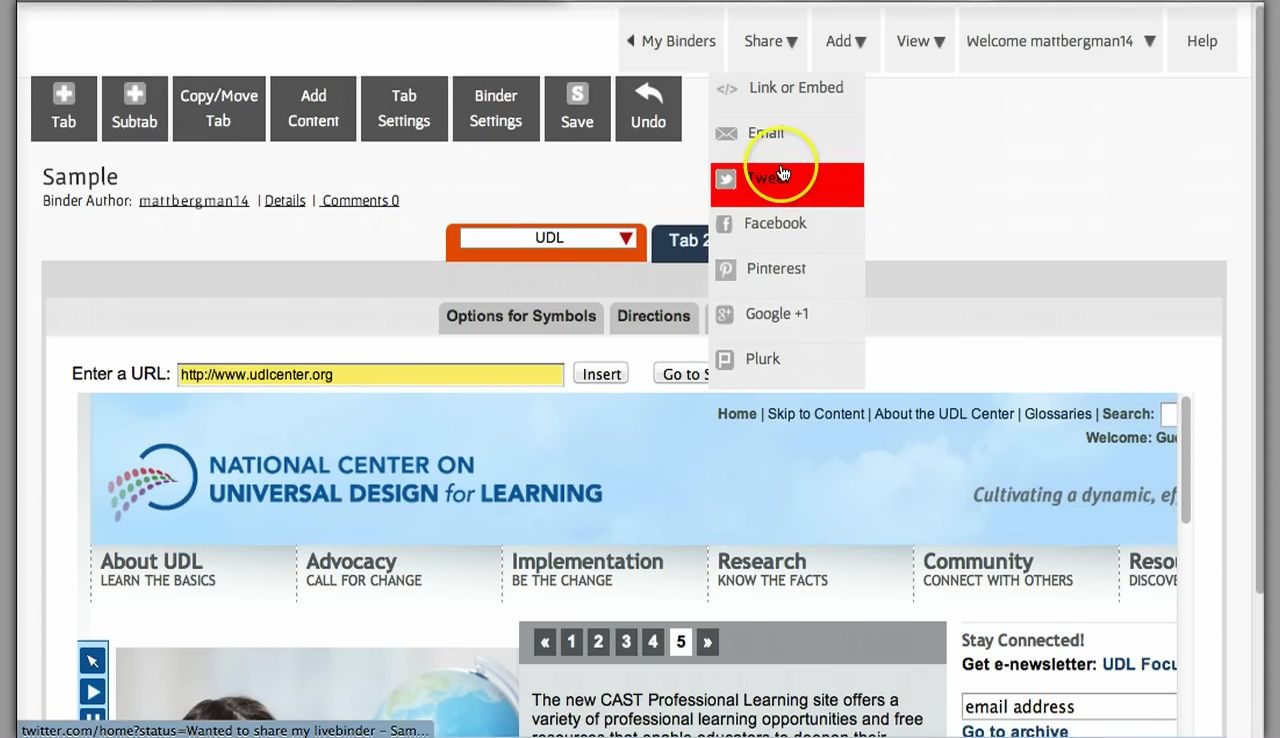
Task: Open the Go to archive link
Action: point(1015,731)
